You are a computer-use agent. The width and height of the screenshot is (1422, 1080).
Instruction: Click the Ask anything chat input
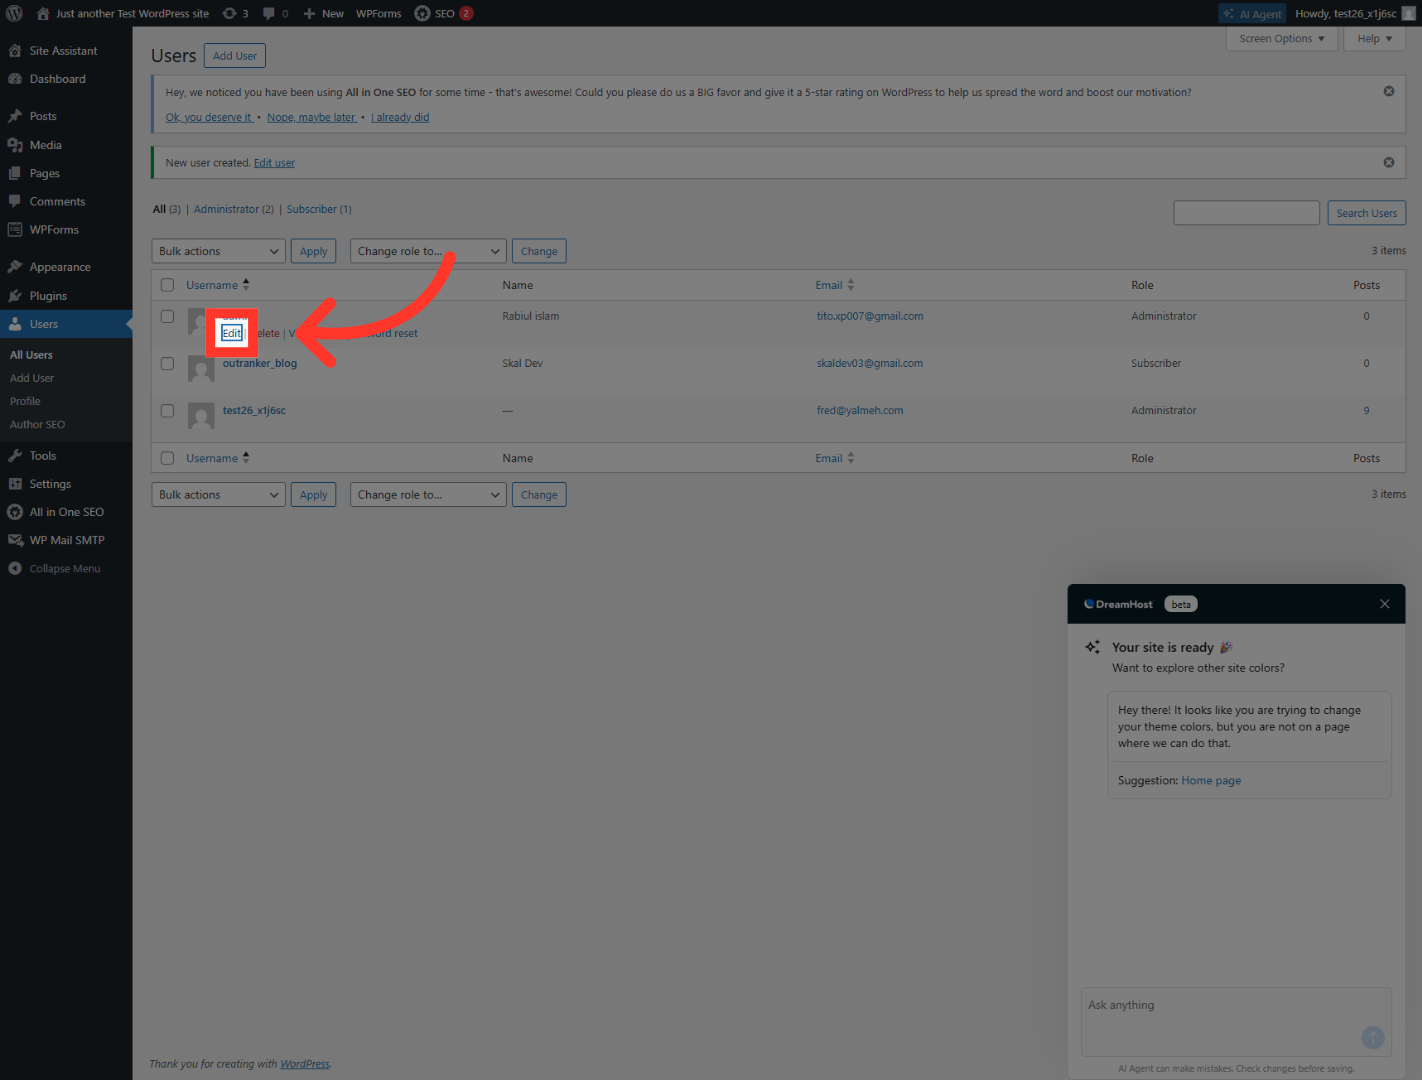click(x=1236, y=1021)
